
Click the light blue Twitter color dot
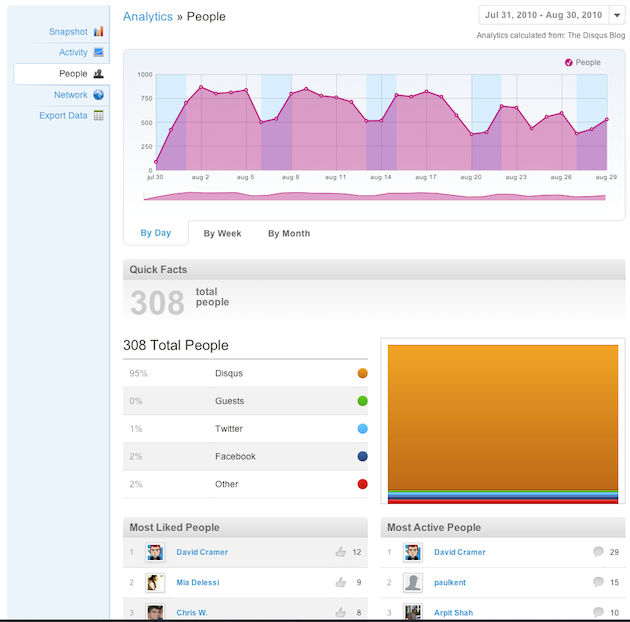[362, 428]
